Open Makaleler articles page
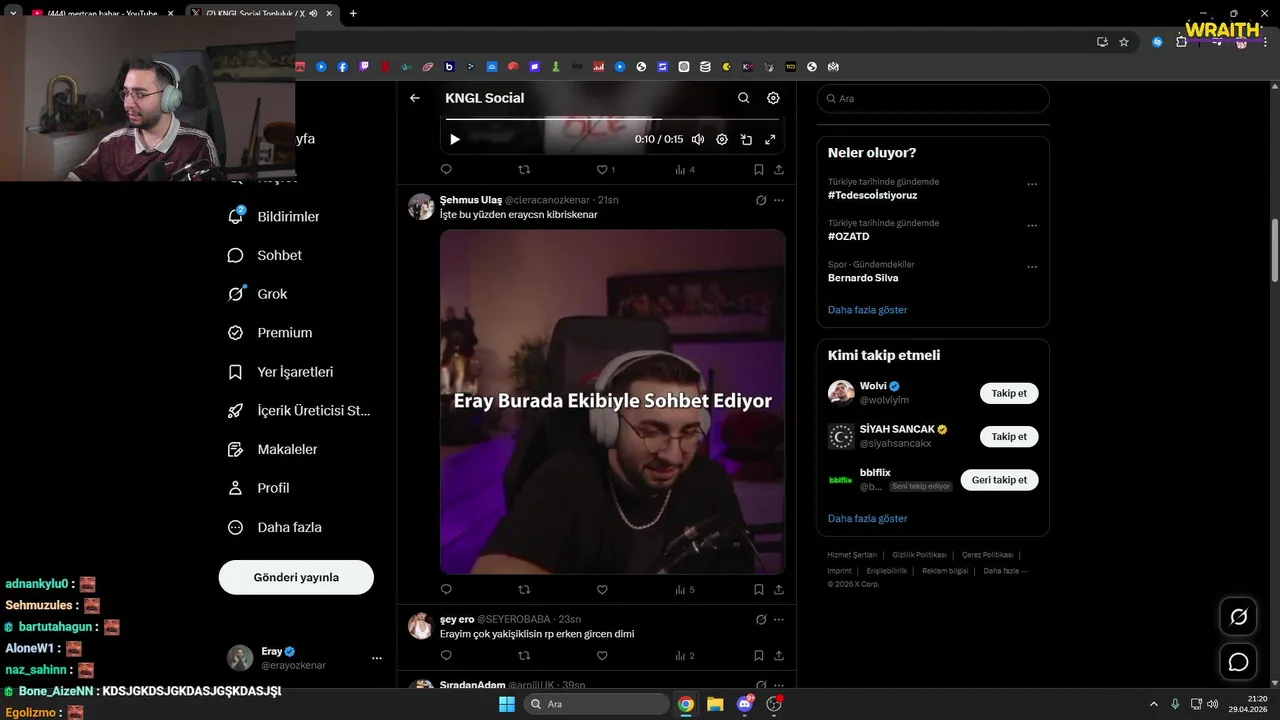 coord(273,449)
